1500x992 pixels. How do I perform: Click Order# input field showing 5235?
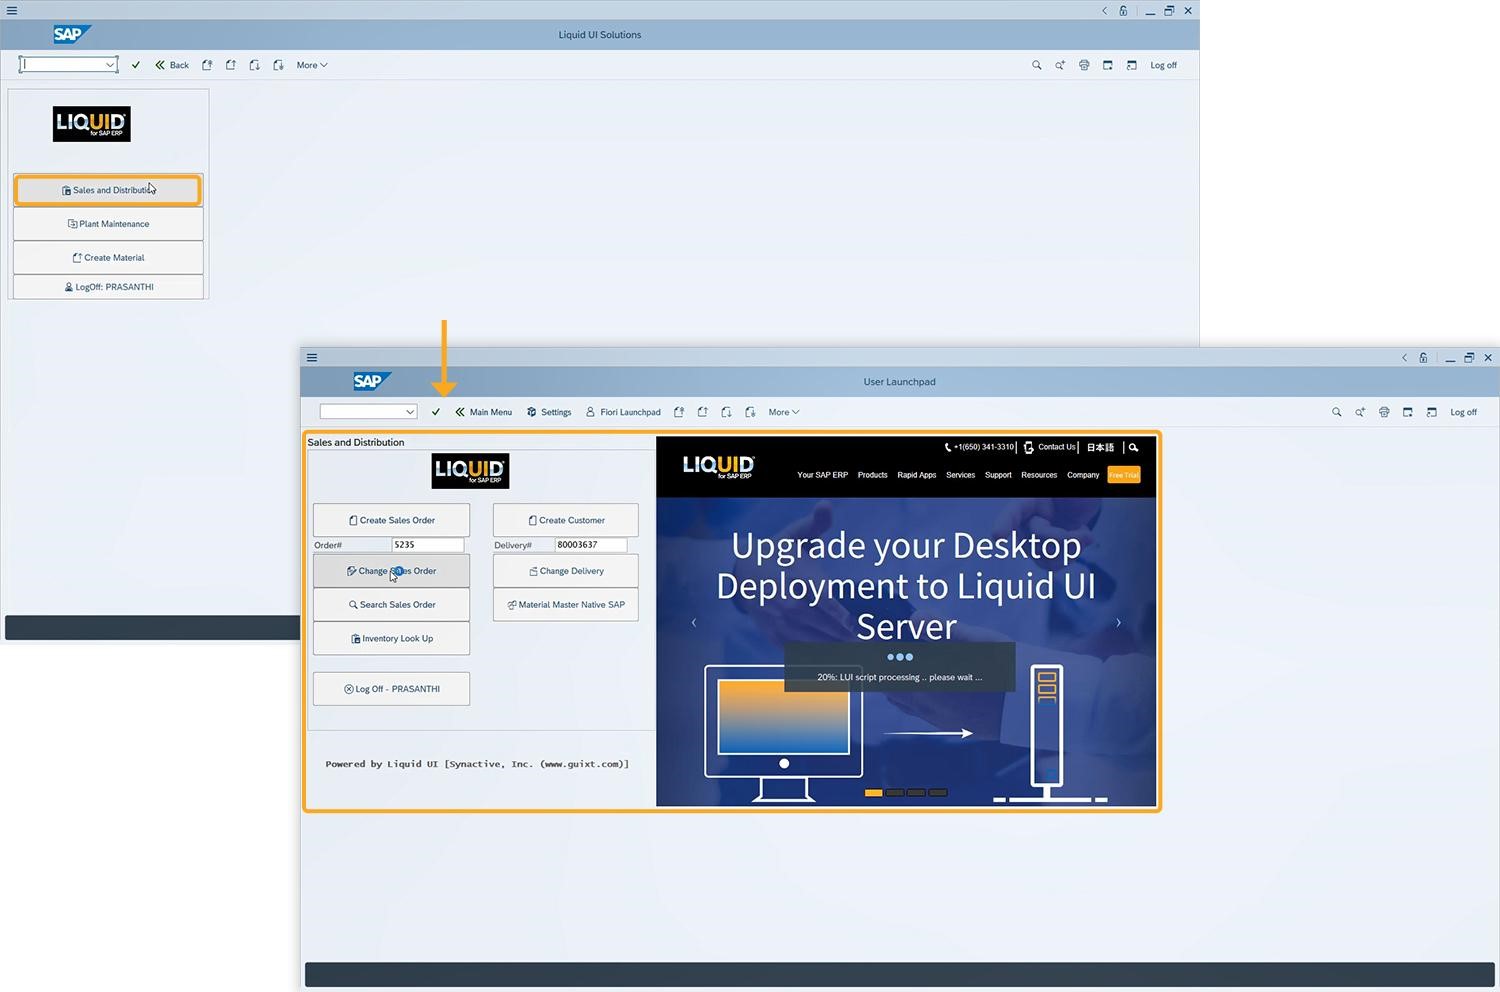pyautogui.click(x=428, y=545)
